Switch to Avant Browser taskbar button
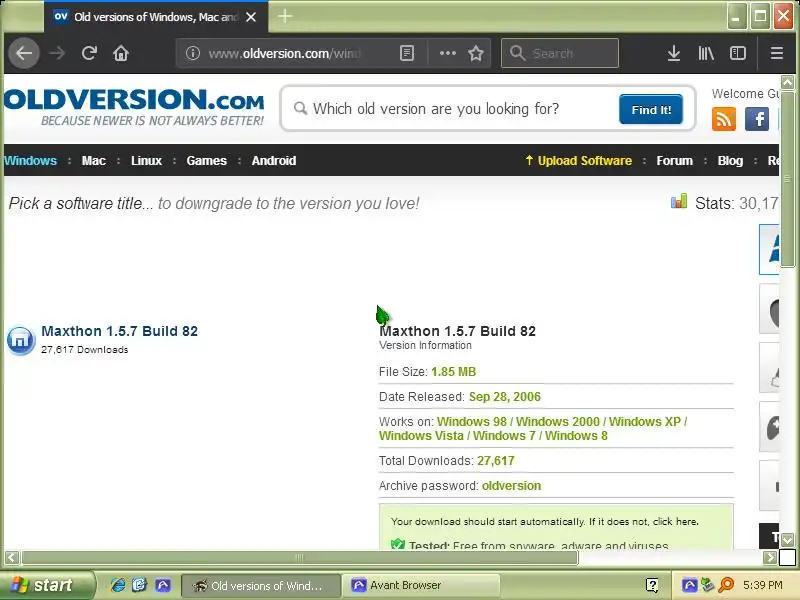This screenshot has height=600, width=800. (420, 585)
